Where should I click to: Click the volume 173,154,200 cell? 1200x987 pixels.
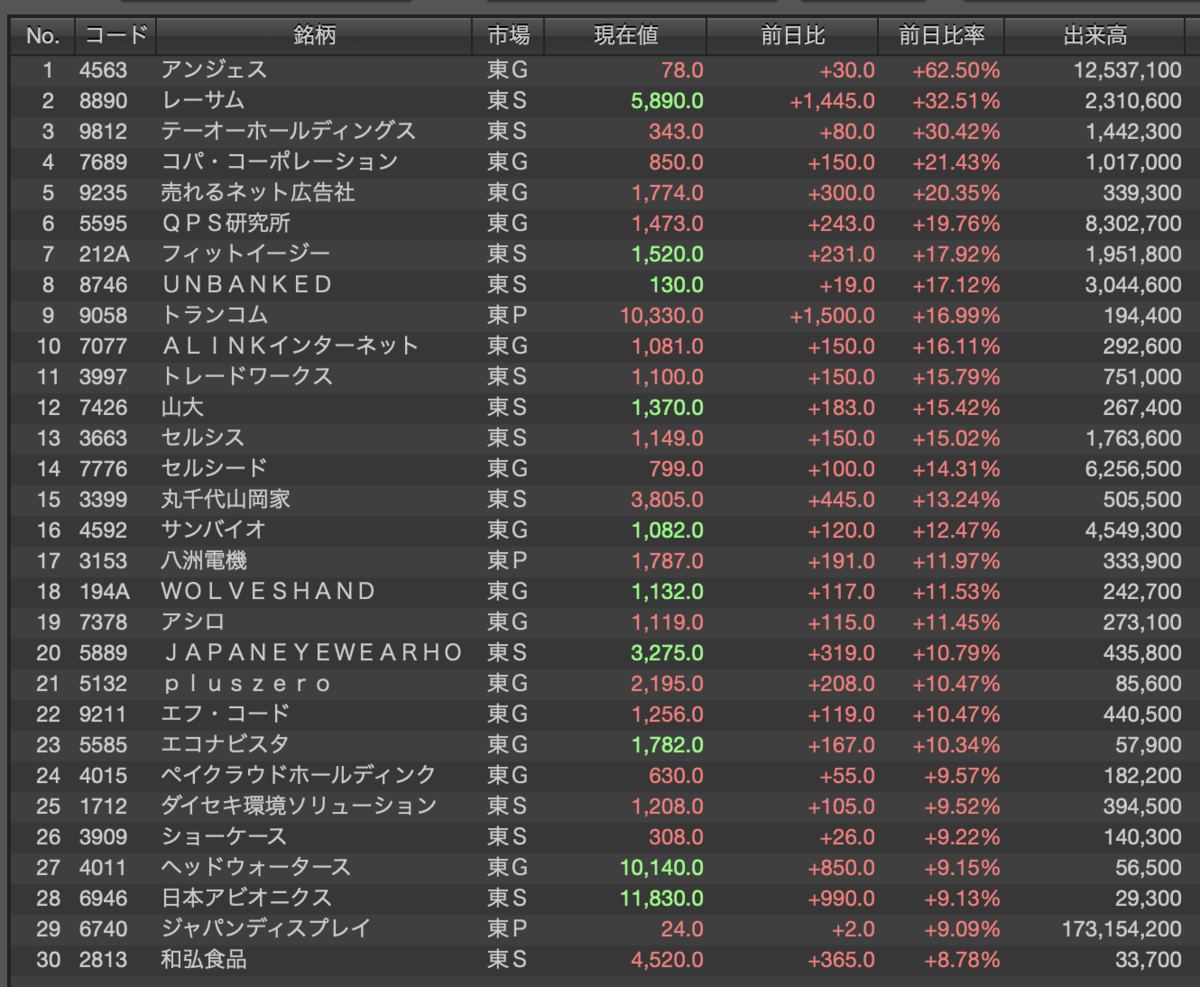point(1122,928)
